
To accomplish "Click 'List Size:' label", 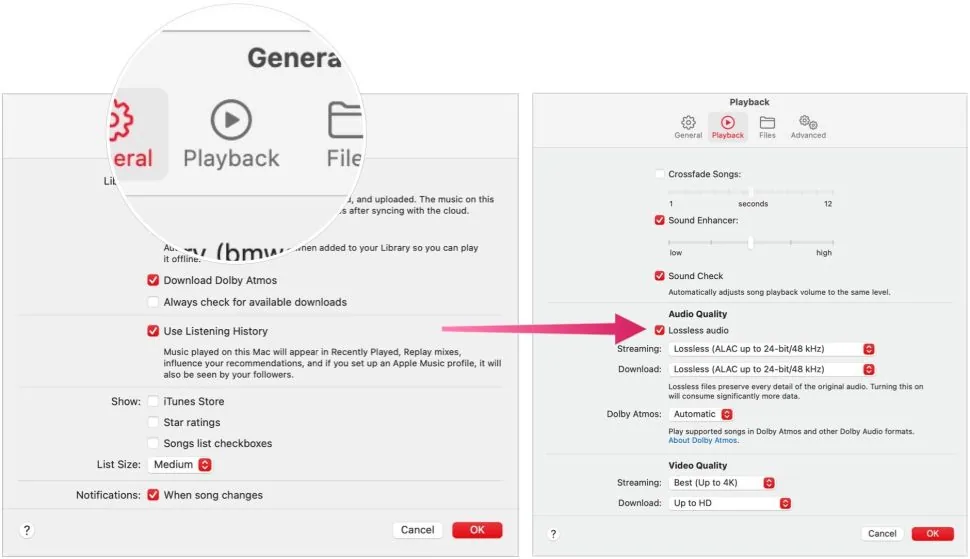I will pos(118,464).
